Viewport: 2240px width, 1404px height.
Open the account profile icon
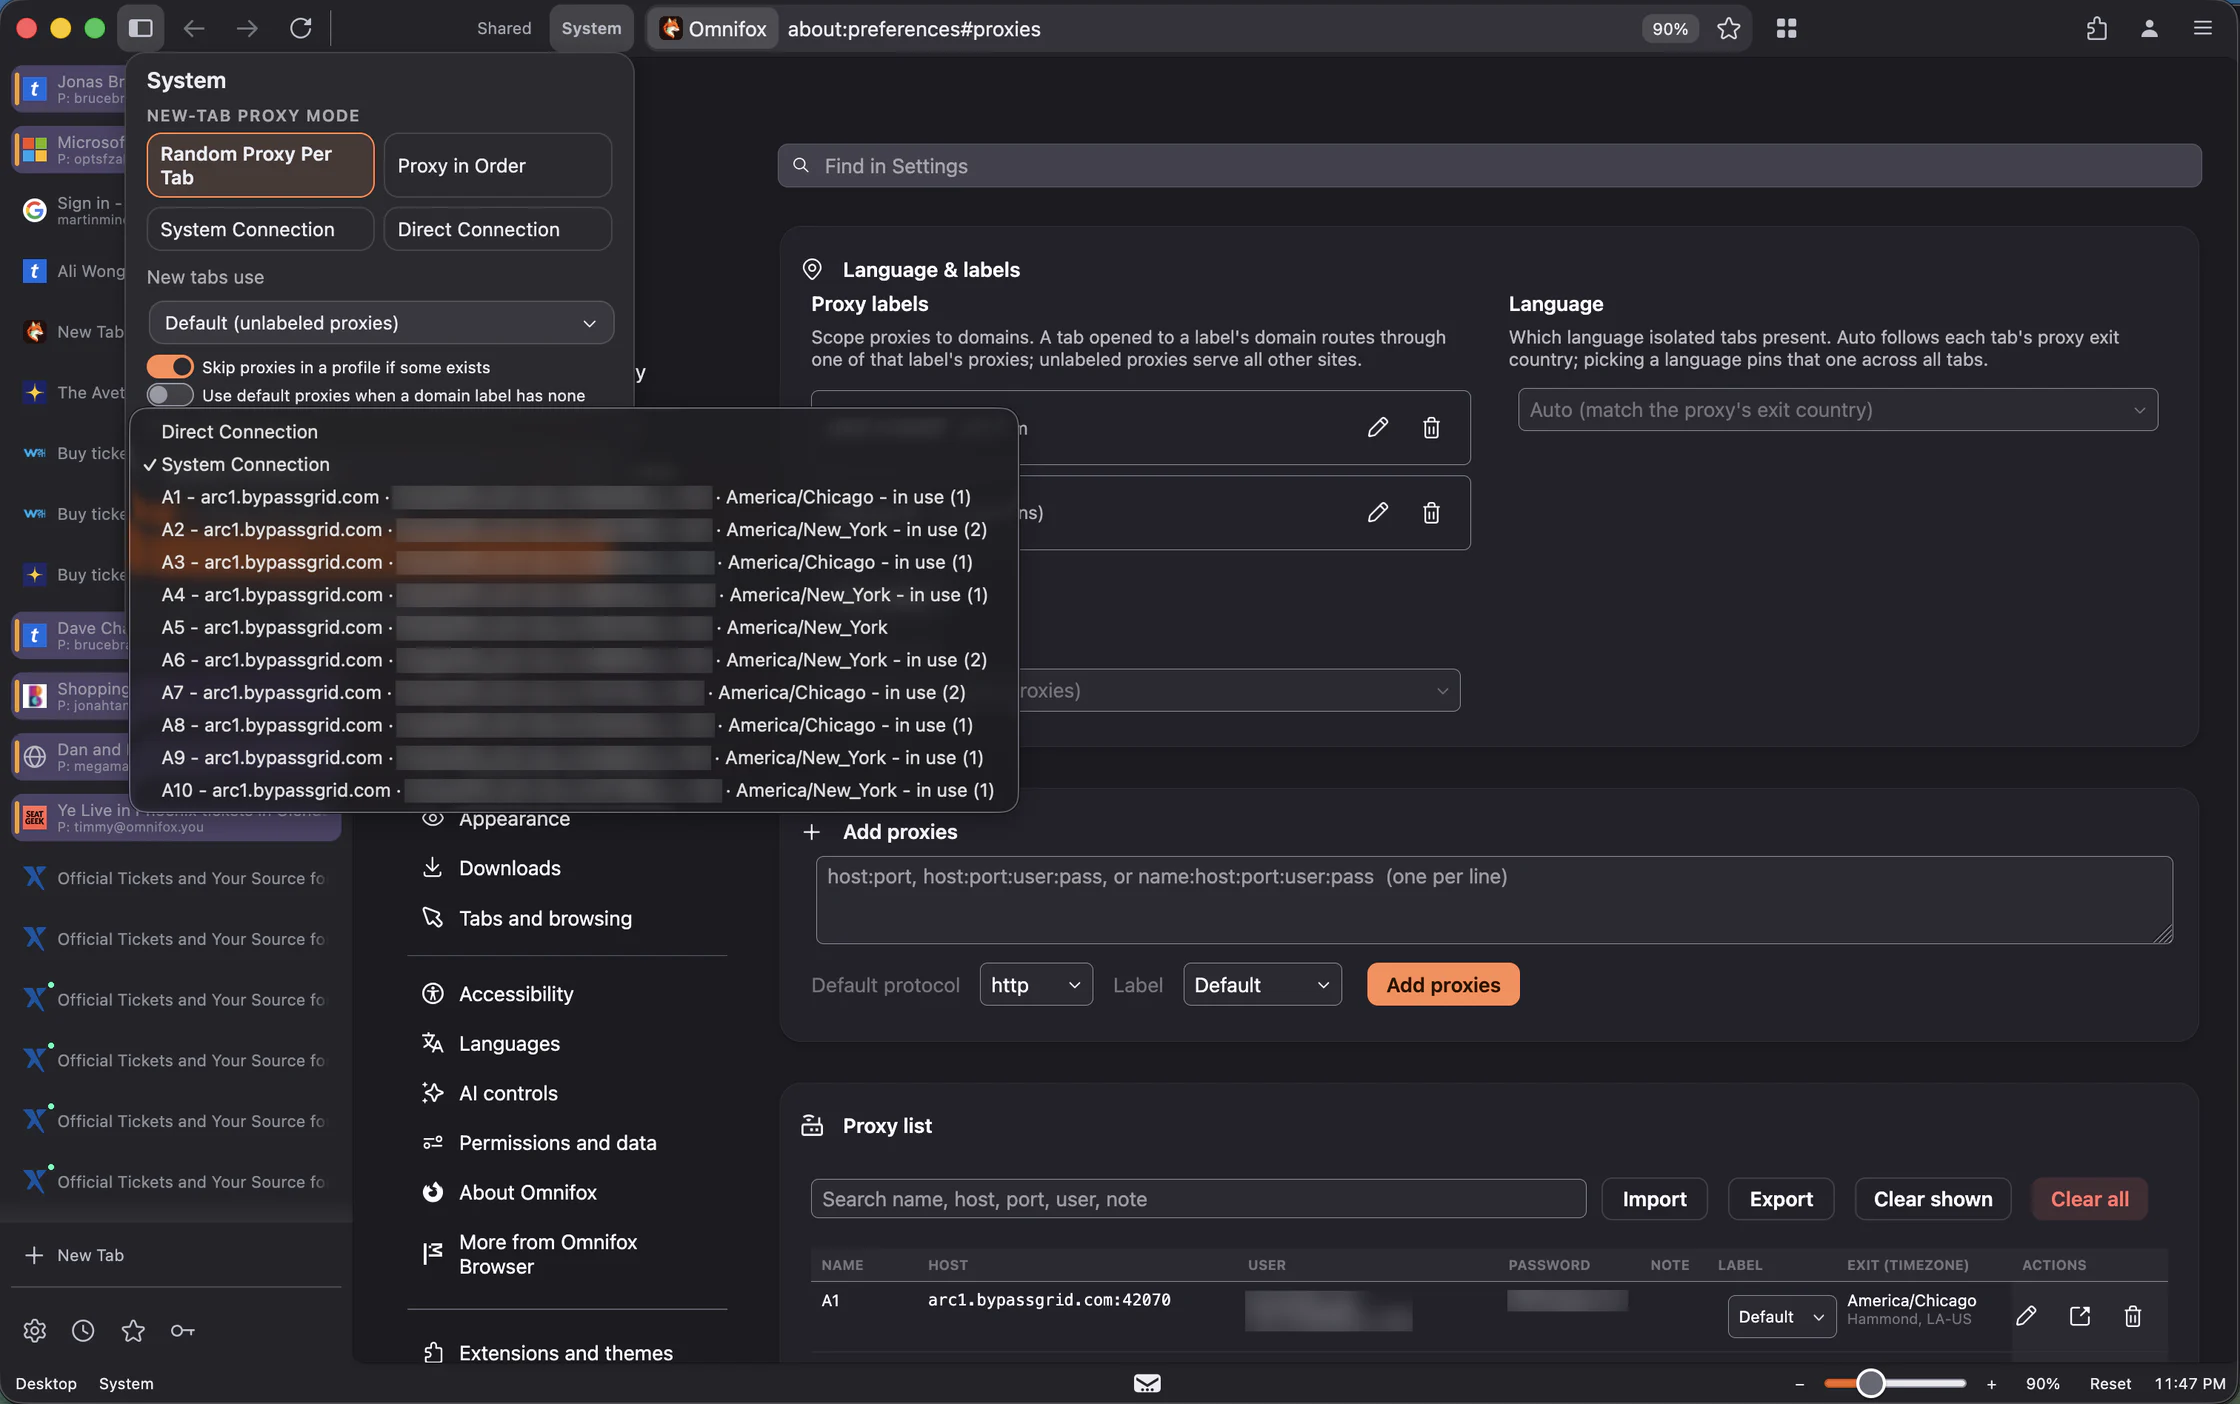(x=2149, y=28)
